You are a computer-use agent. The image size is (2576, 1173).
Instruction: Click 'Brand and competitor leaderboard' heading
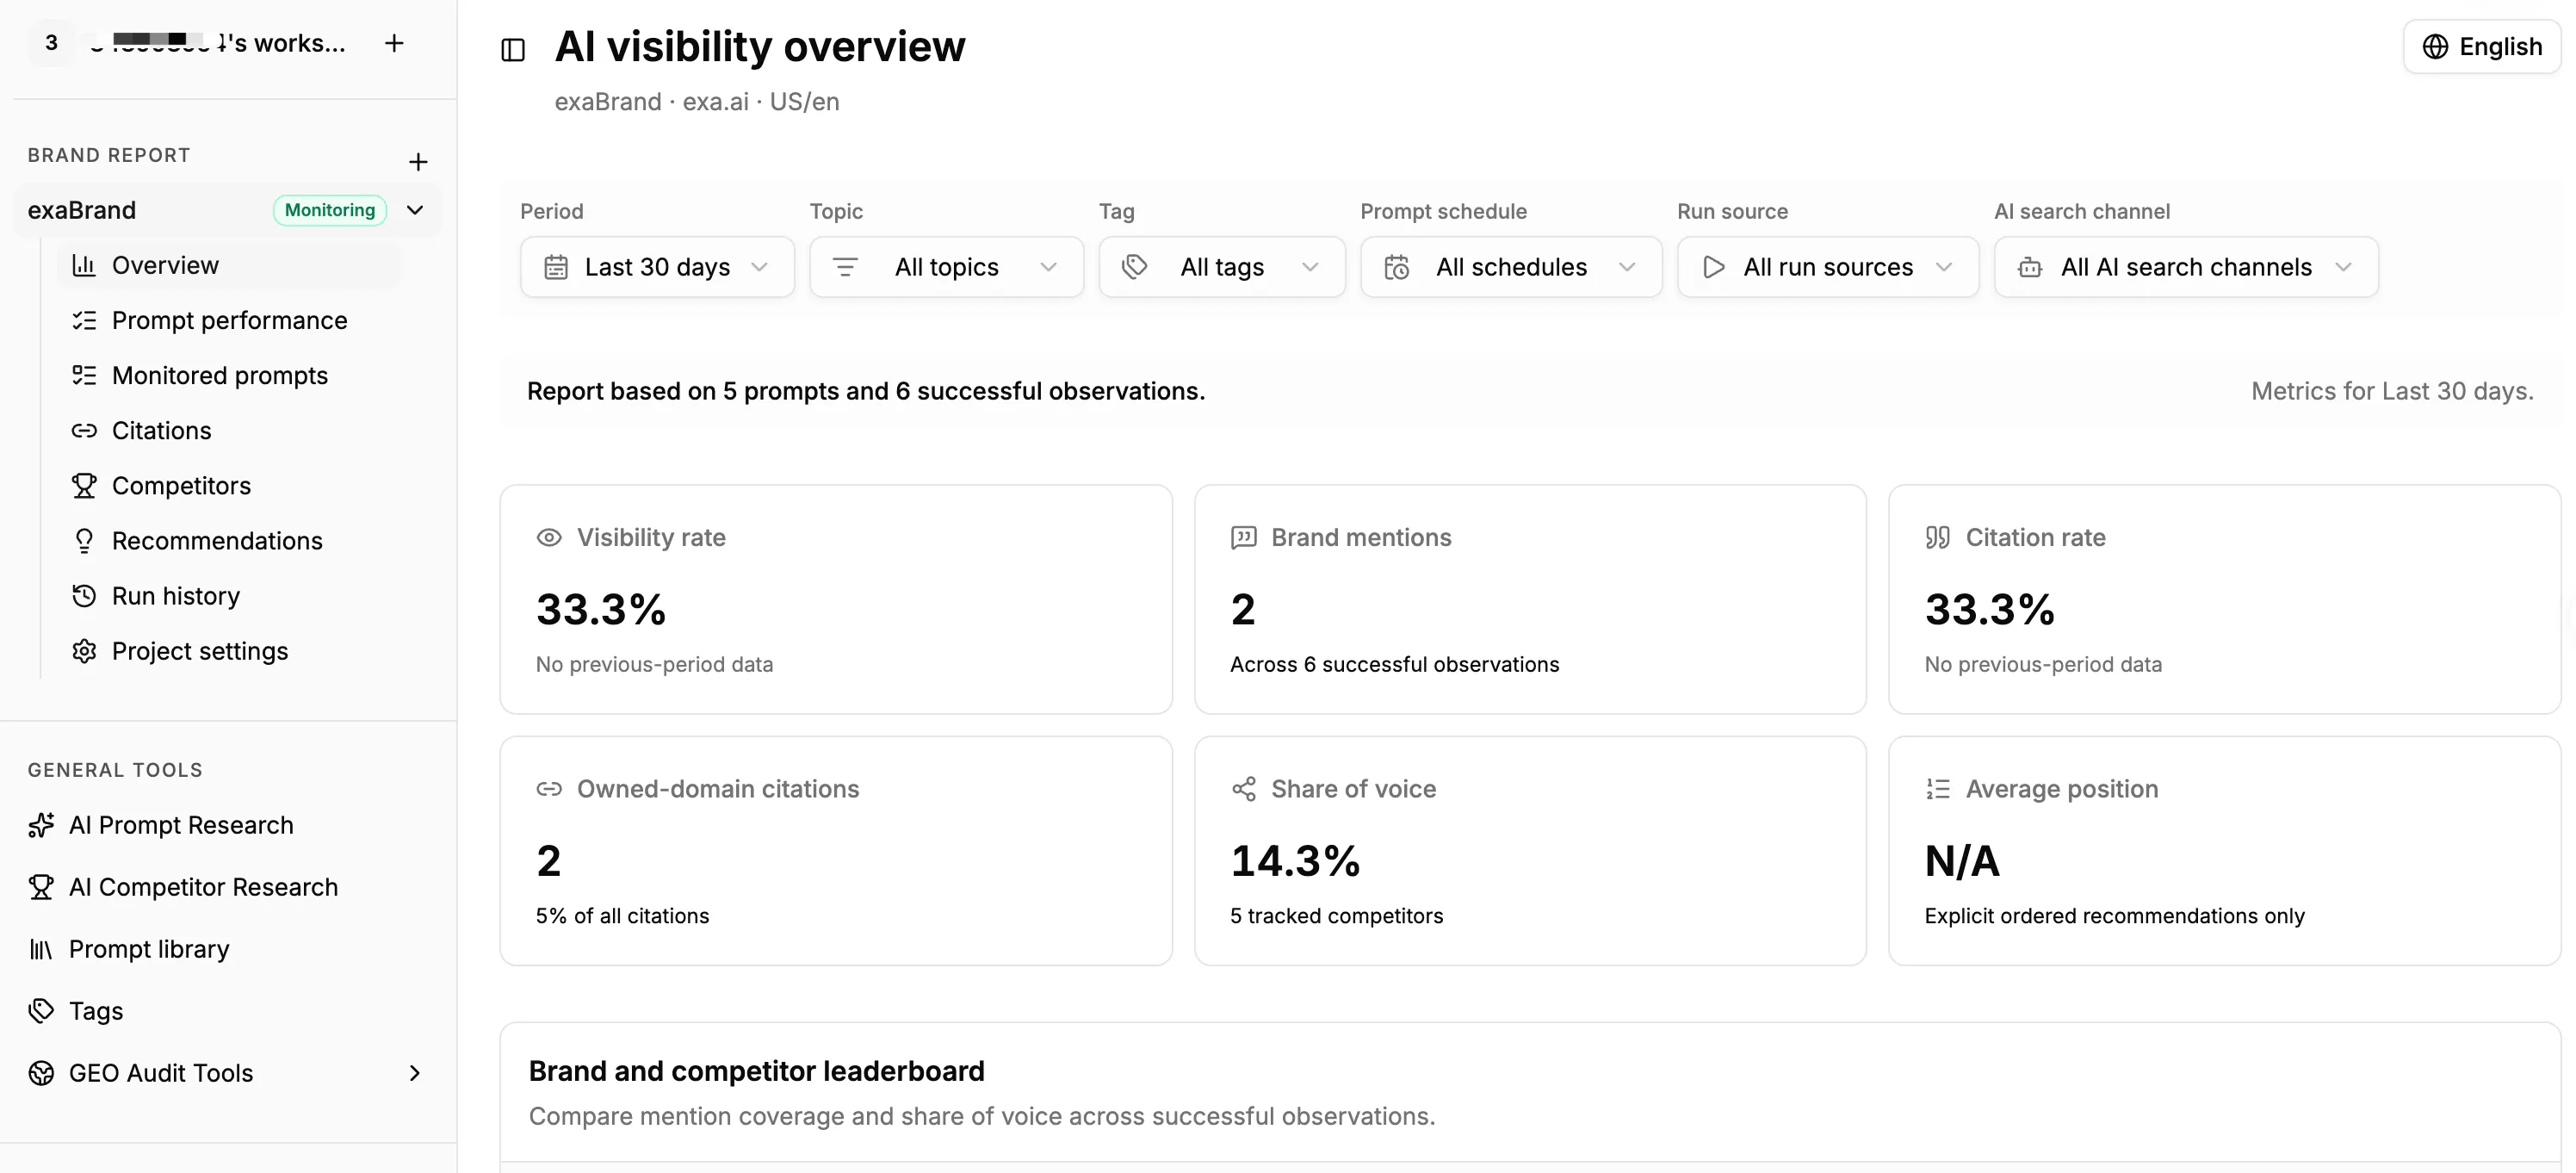tap(756, 1071)
